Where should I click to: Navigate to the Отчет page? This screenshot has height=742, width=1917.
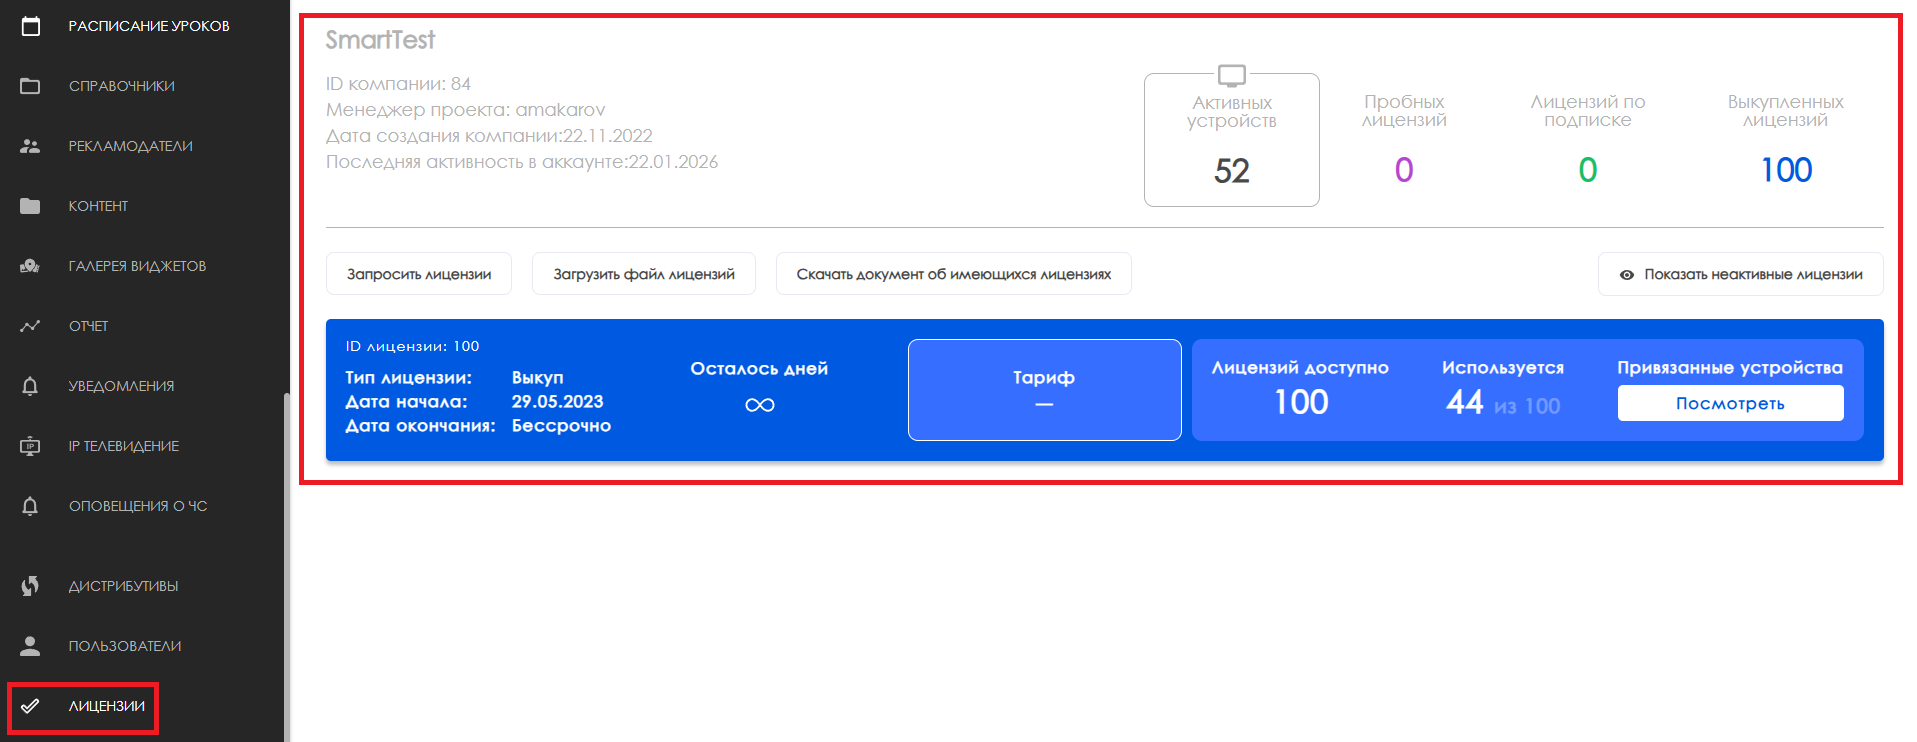point(89,326)
